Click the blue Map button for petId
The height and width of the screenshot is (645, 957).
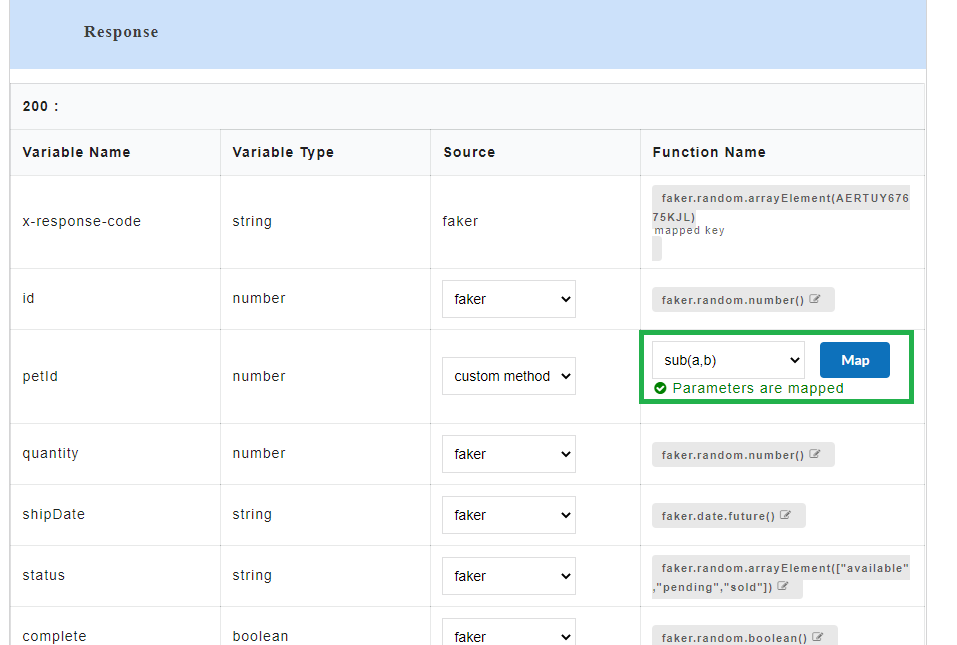(854, 360)
